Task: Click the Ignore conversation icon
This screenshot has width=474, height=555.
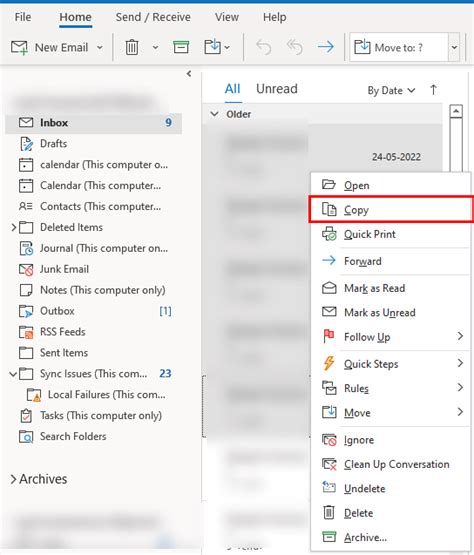Action: (329, 440)
